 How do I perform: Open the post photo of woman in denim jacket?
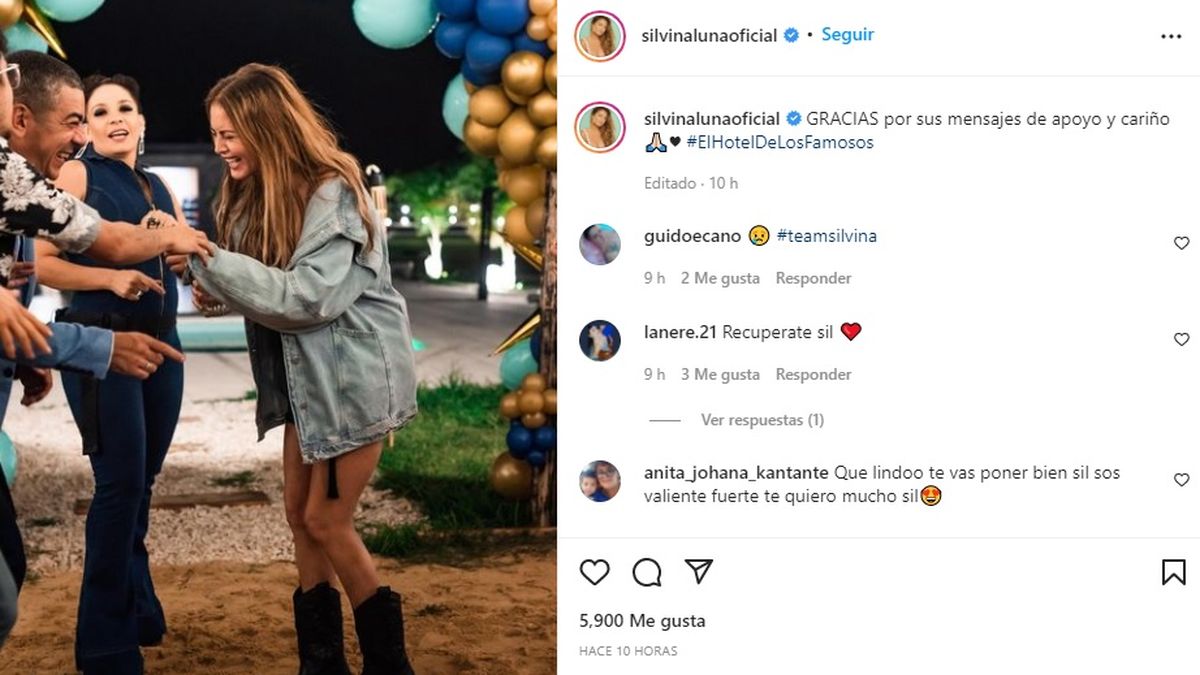coord(278,337)
